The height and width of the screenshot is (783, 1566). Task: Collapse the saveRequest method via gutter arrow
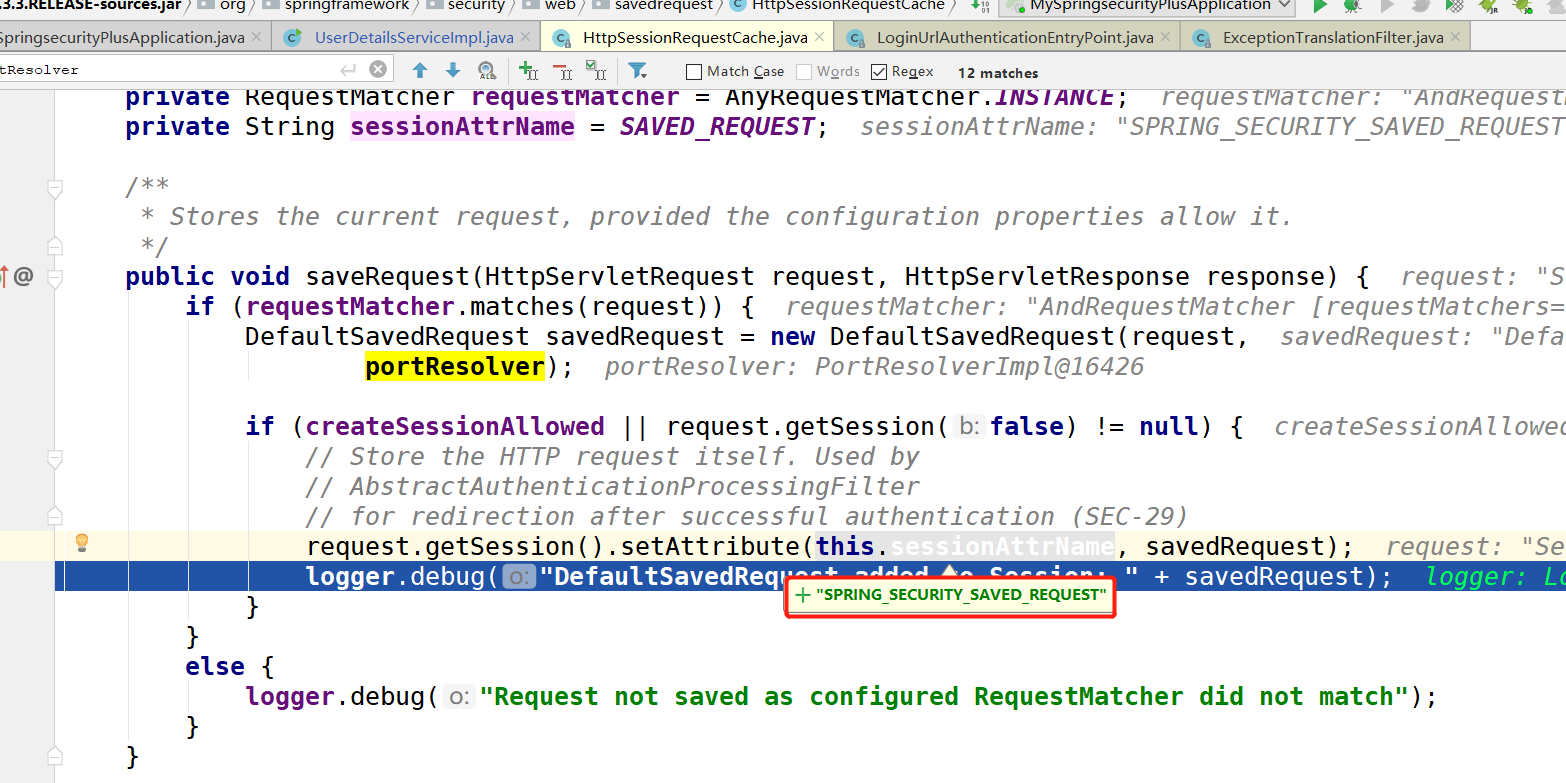(55, 276)
